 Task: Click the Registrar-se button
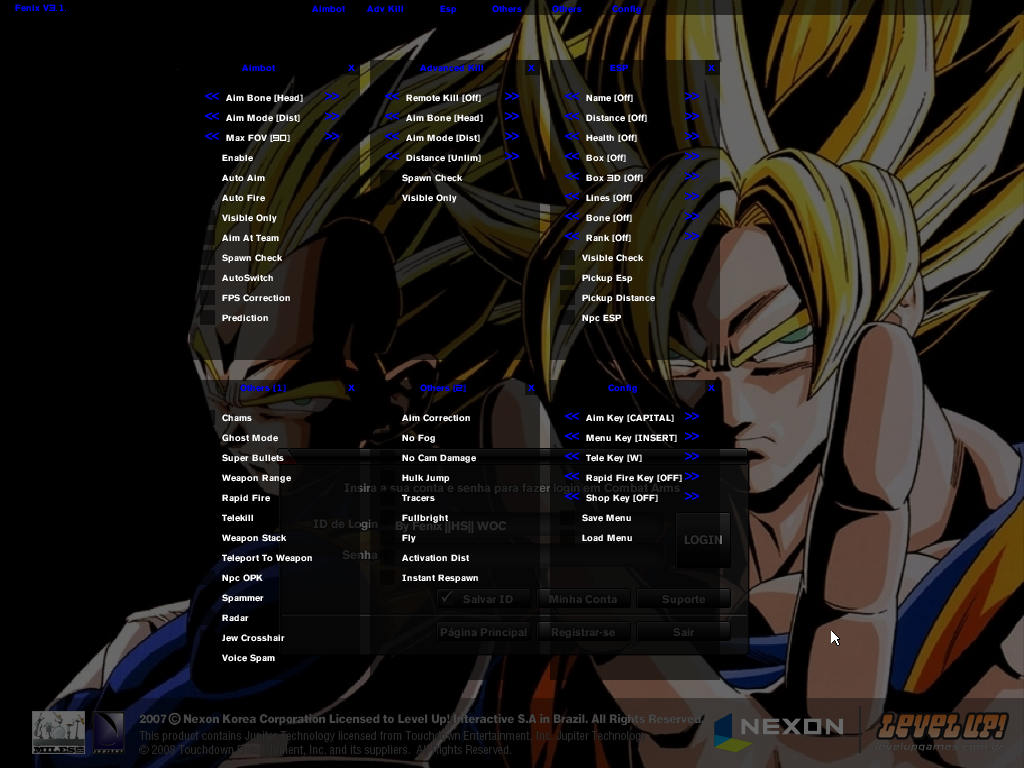click(x=585, y=632)
